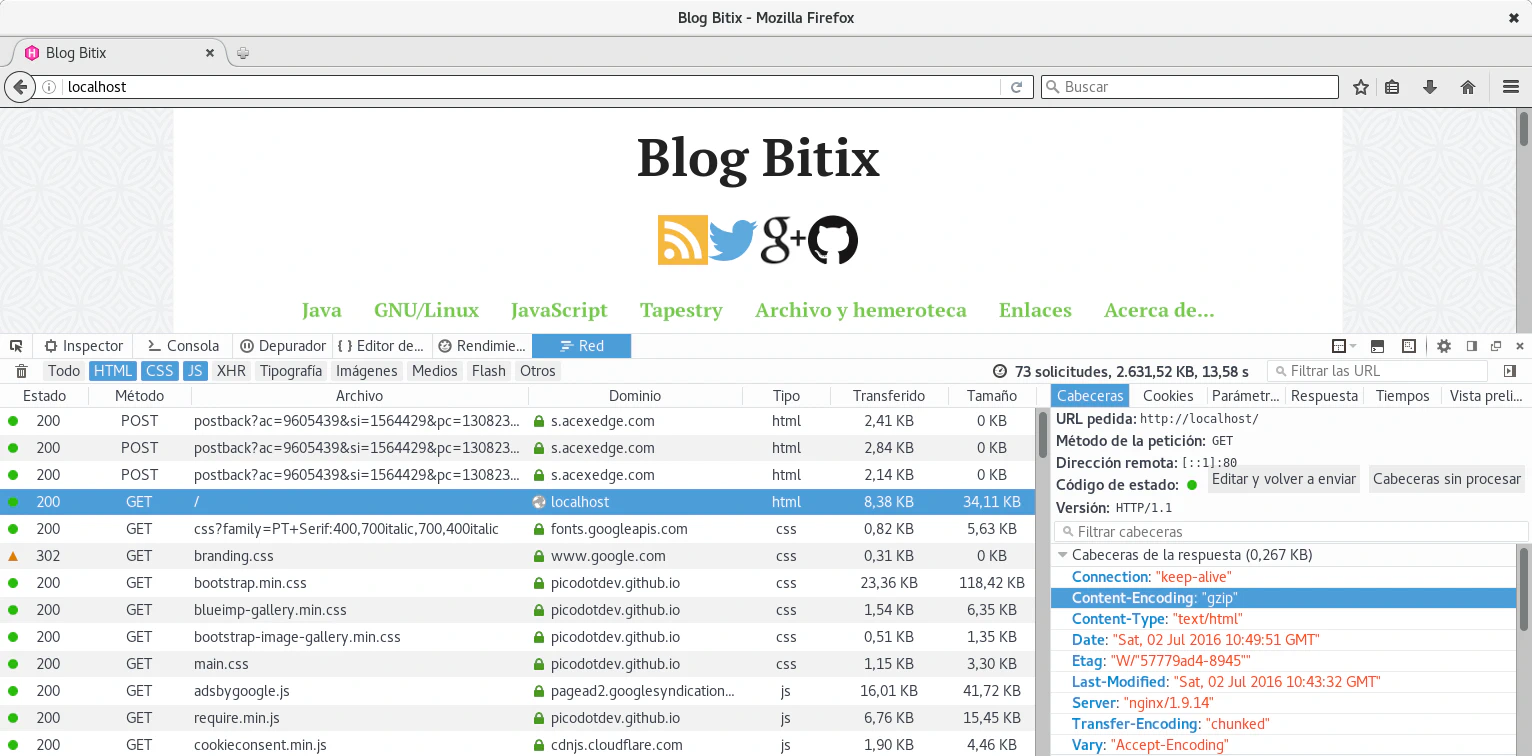Collapse the request details side pane
The height and width of the screenshot is (756, 1532).
1509,371
